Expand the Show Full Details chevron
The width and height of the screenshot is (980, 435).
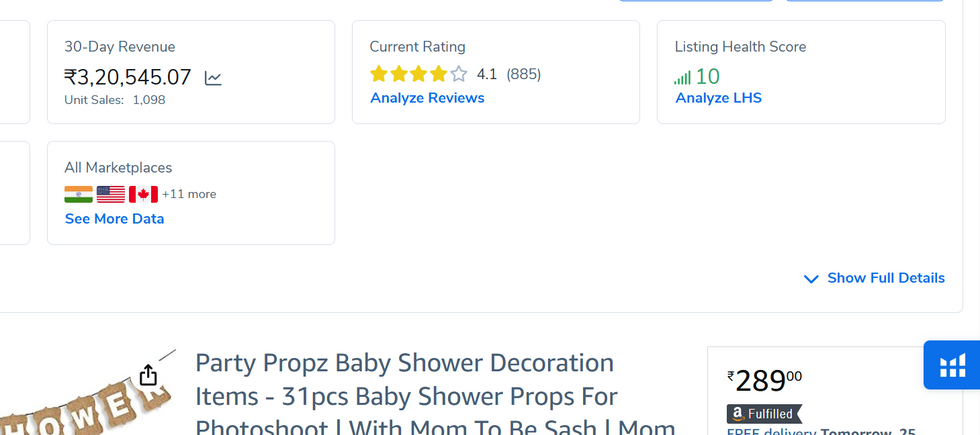pos(811,279)
